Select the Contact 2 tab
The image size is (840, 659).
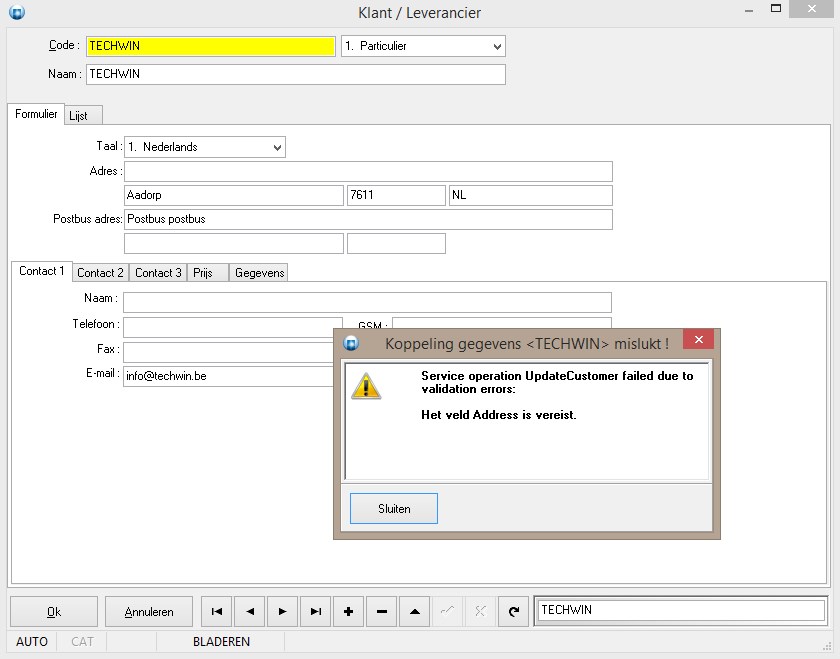pos(100,273)
